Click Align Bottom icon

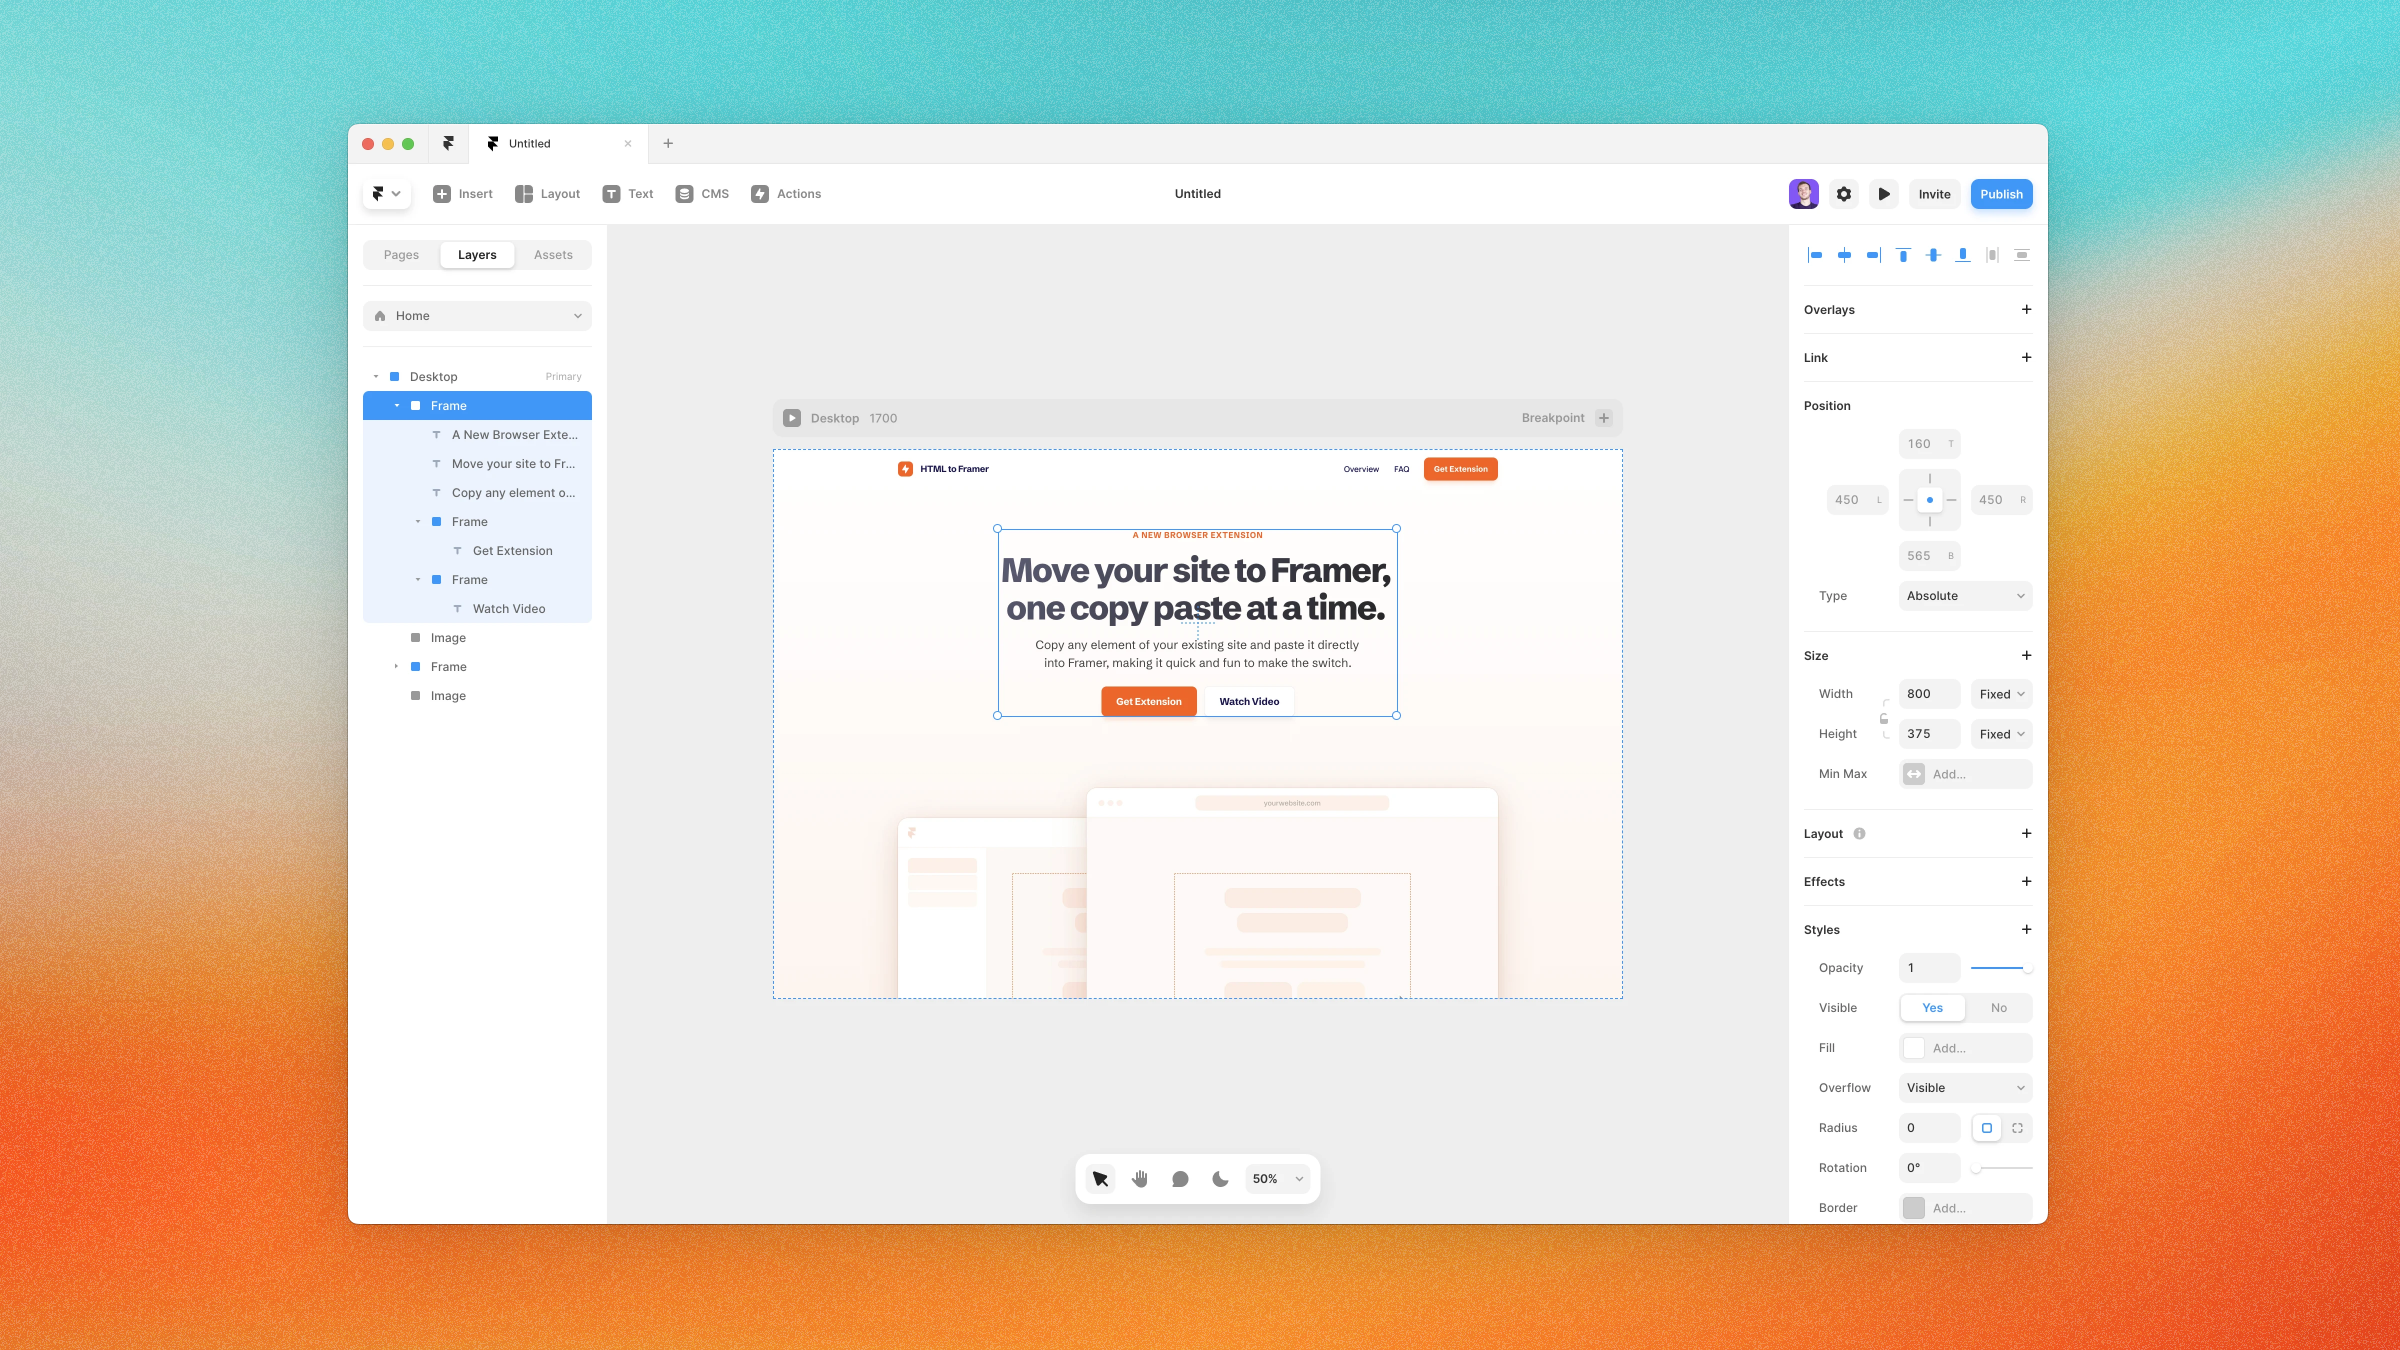pos(1963,255)
